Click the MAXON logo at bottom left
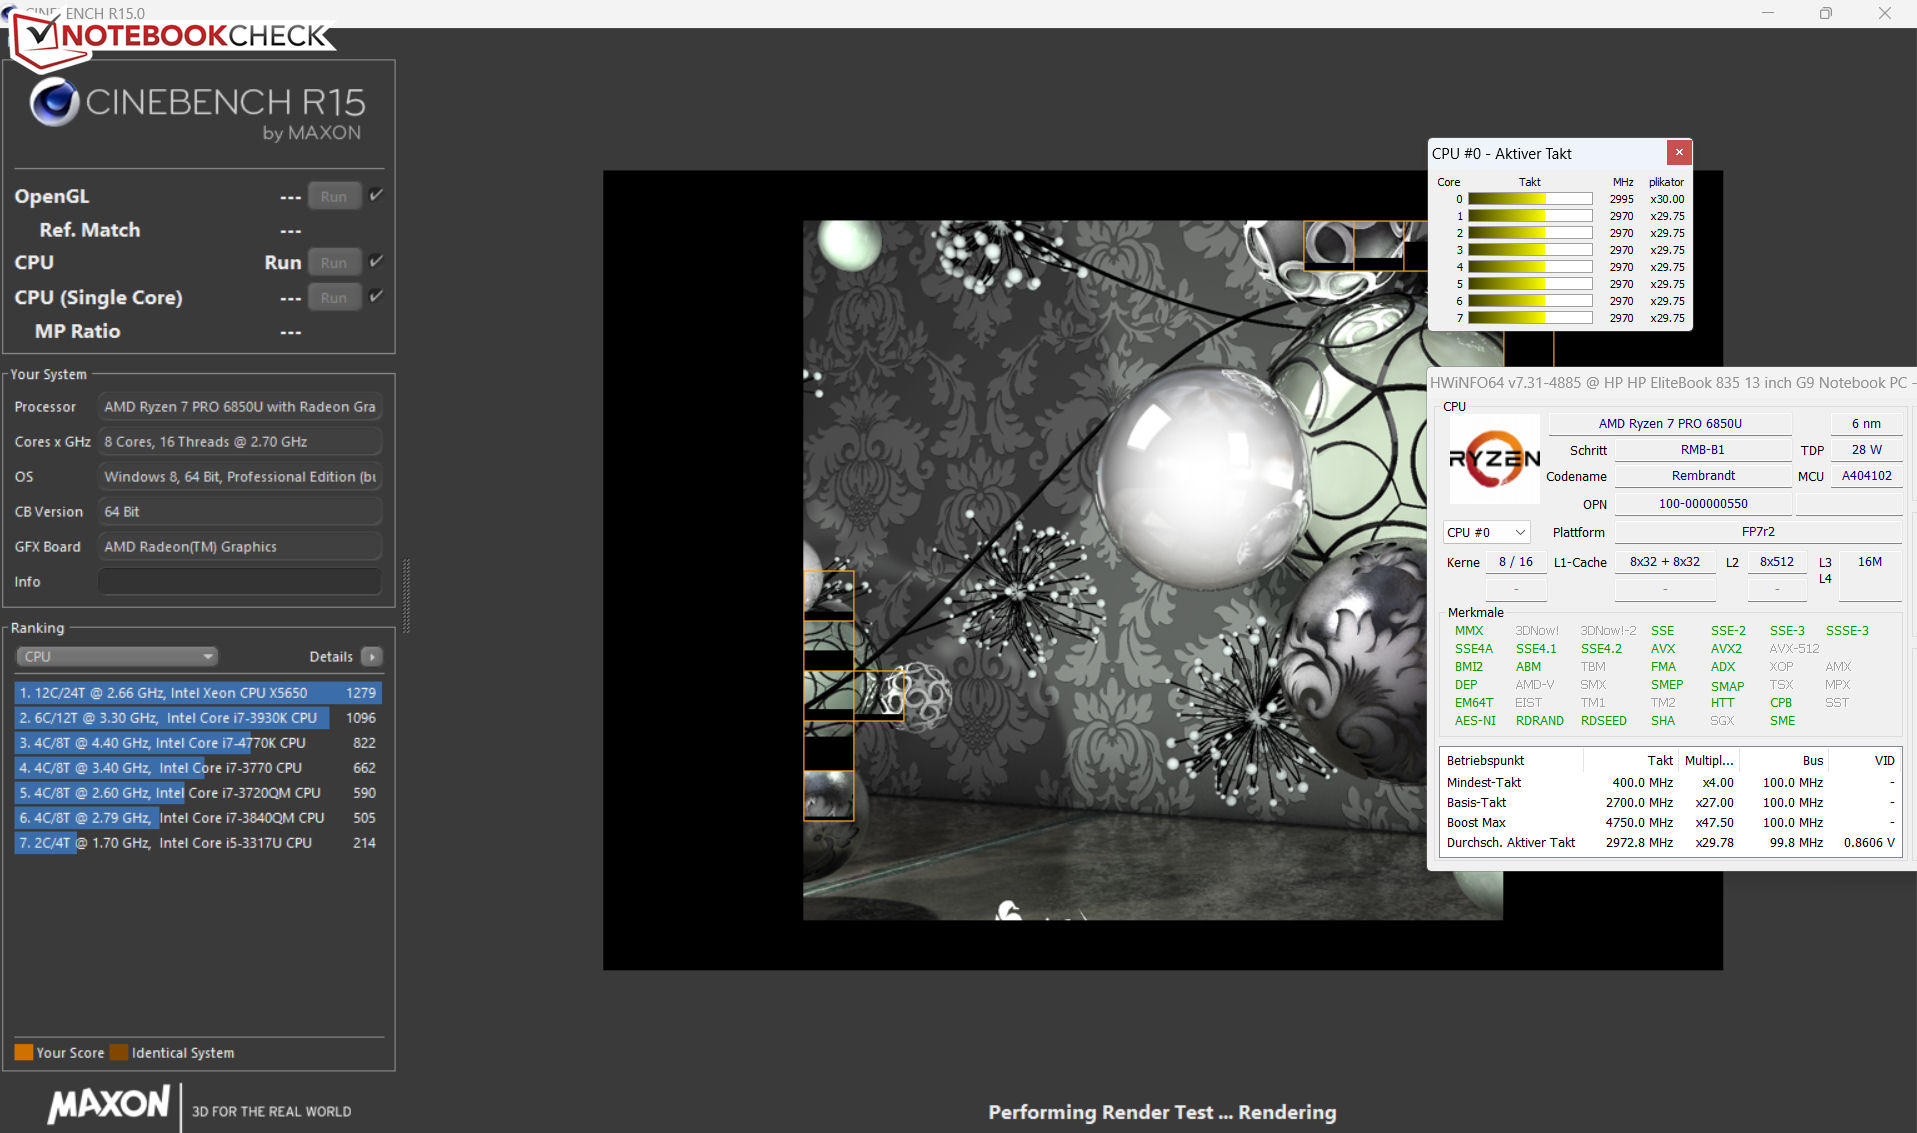The width and height of the screenshot is (1917, 1133). 108,1104
